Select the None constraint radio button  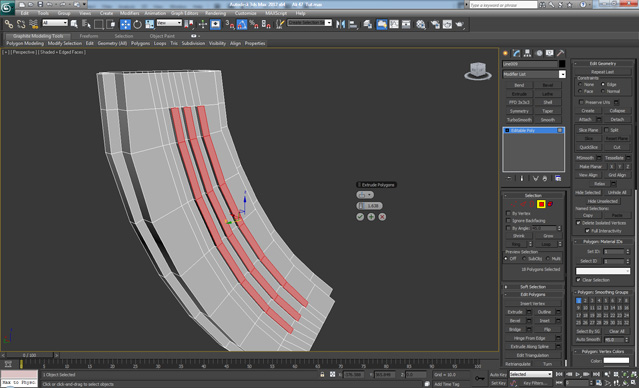pyautogui.click(x=580, y=84)
